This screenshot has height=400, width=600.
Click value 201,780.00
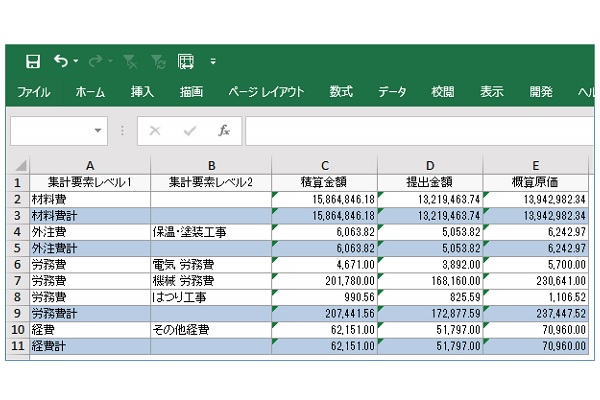(x=324, y=281)
